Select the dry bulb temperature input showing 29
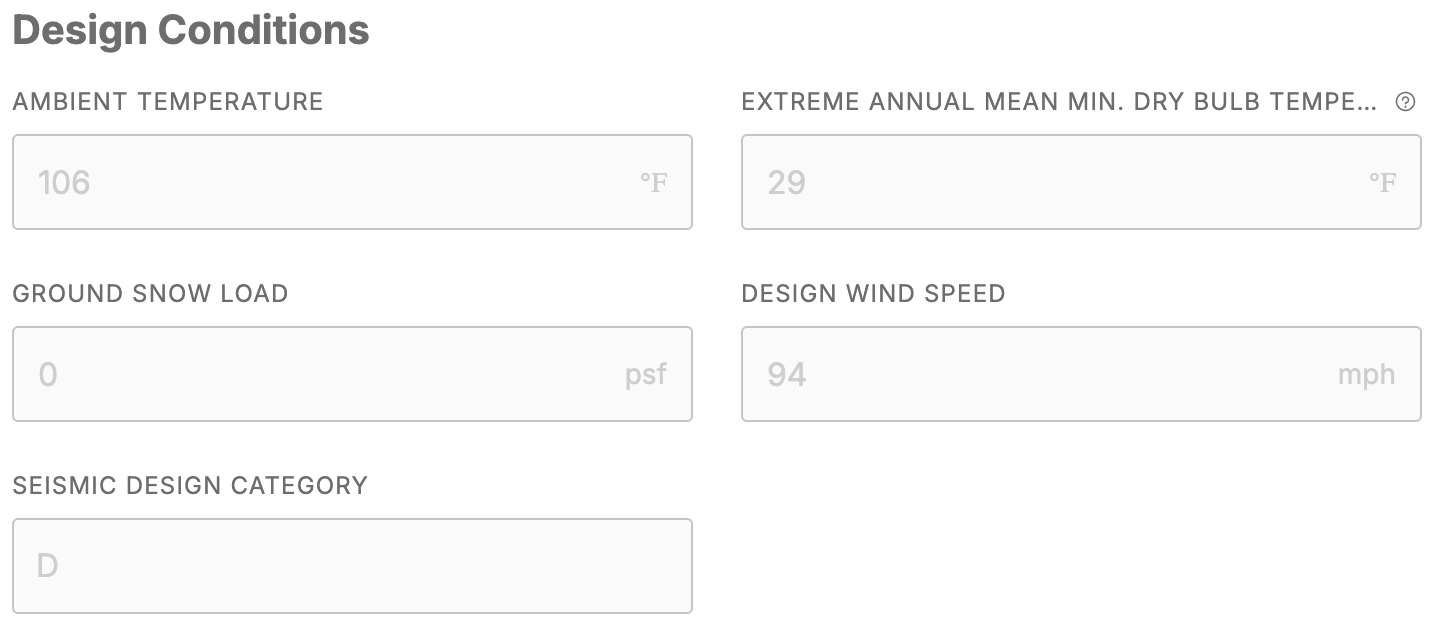 coord(1081,182)
